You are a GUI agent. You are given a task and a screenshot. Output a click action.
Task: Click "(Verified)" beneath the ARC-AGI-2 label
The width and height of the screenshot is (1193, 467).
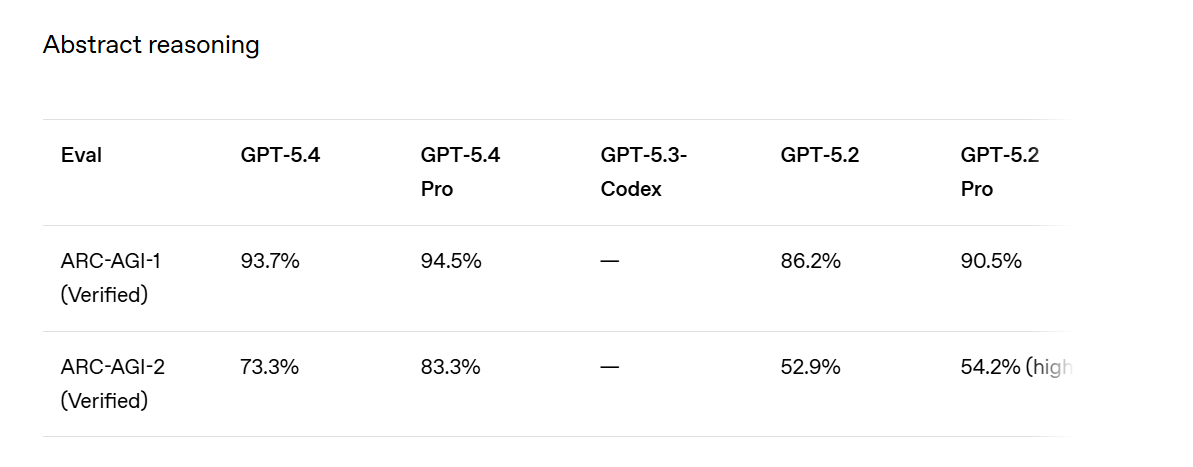tap(104, 401)
